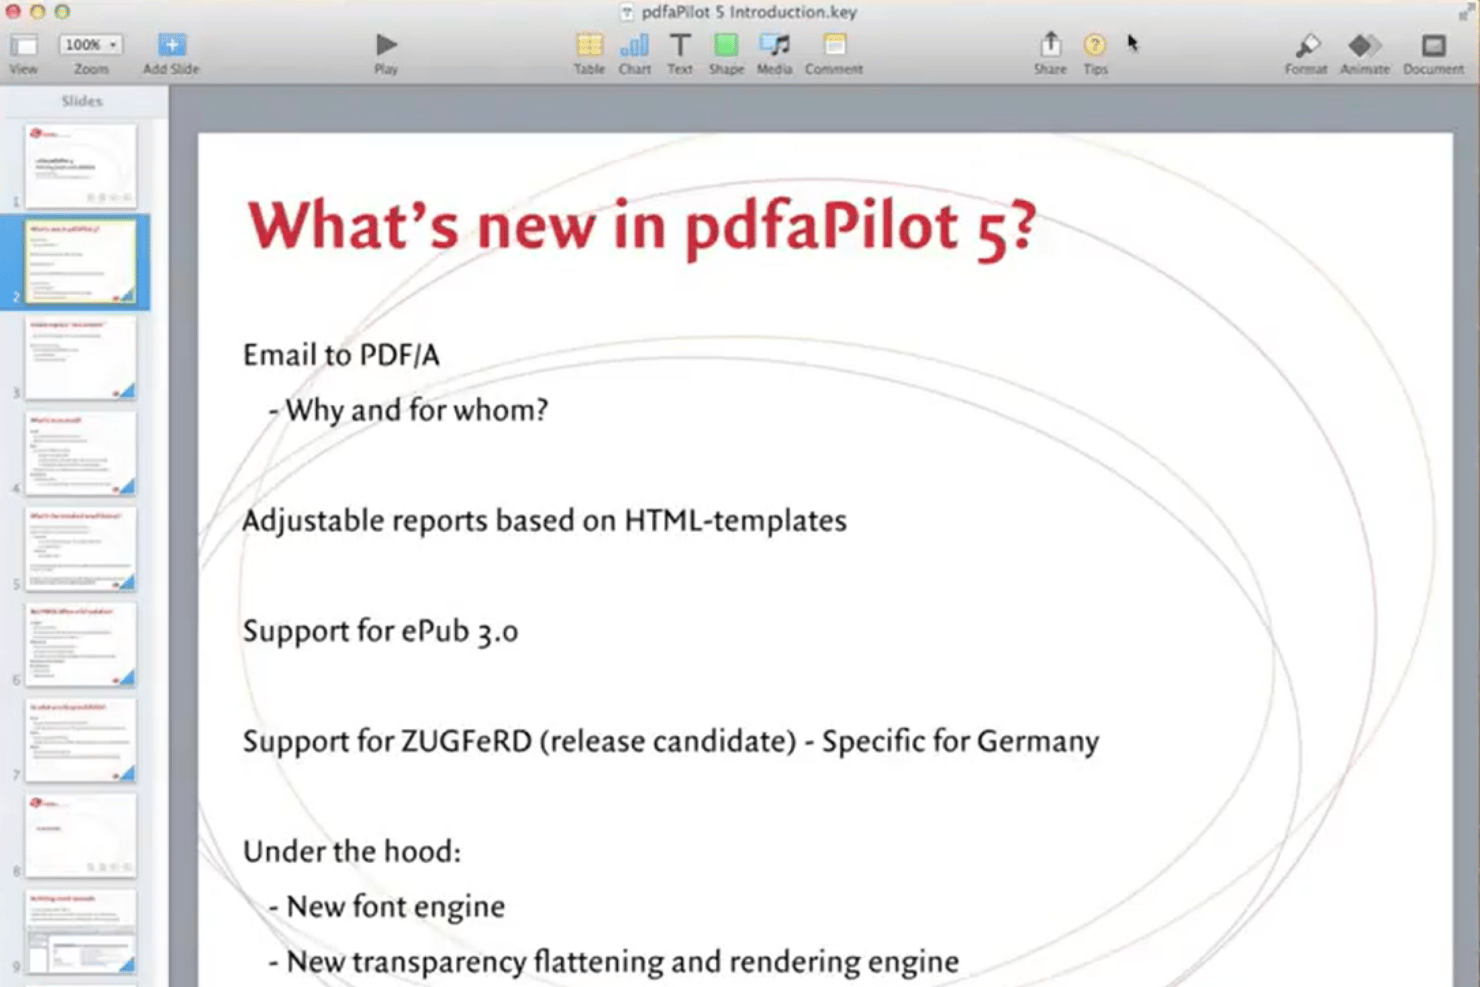Click the 'Email to PDF/A' line

pyautogui.click(x=341, y=356)
